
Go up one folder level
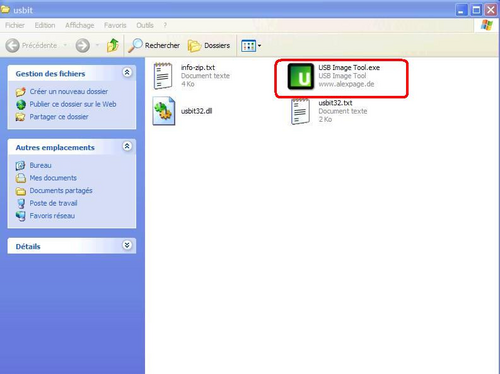coord(113,45)
